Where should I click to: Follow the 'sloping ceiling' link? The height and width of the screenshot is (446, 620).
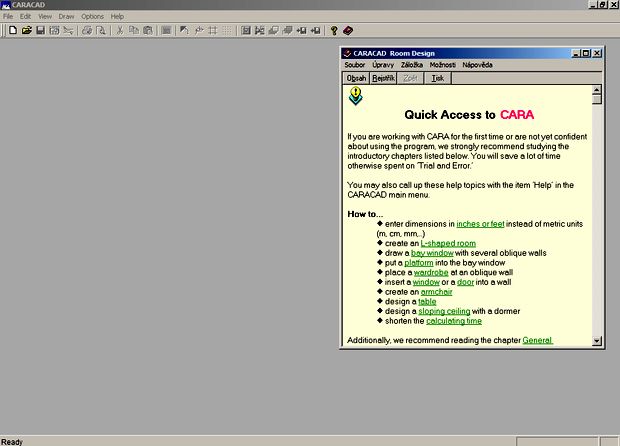tap(444, 311)
